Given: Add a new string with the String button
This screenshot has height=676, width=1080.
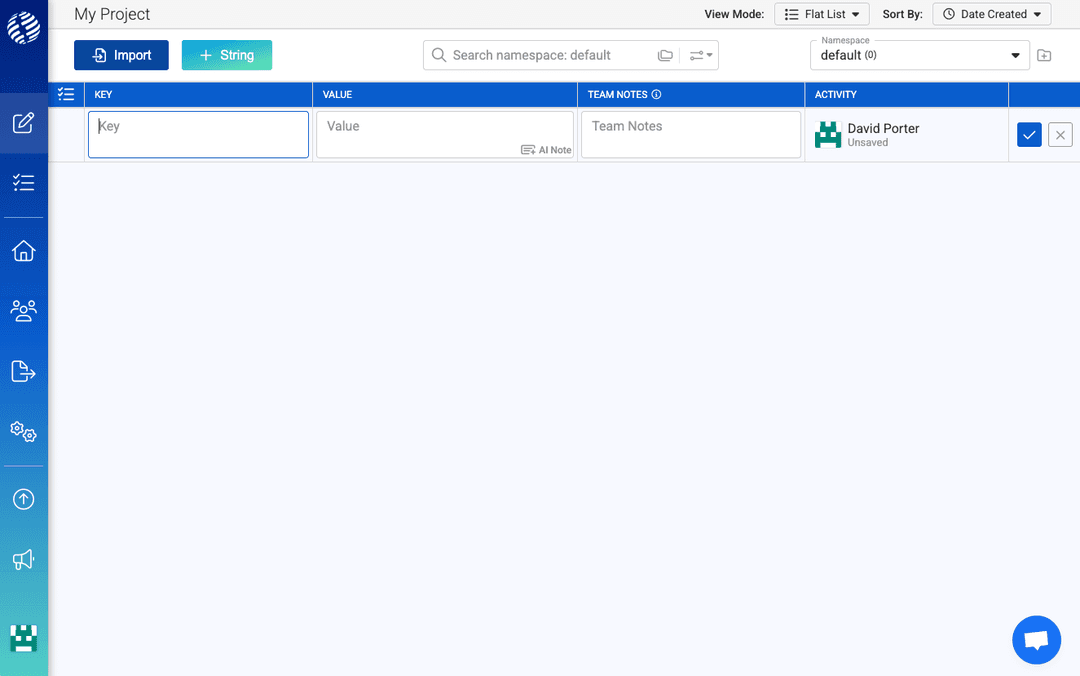Looking at the screenshot, I should (227, 55).
